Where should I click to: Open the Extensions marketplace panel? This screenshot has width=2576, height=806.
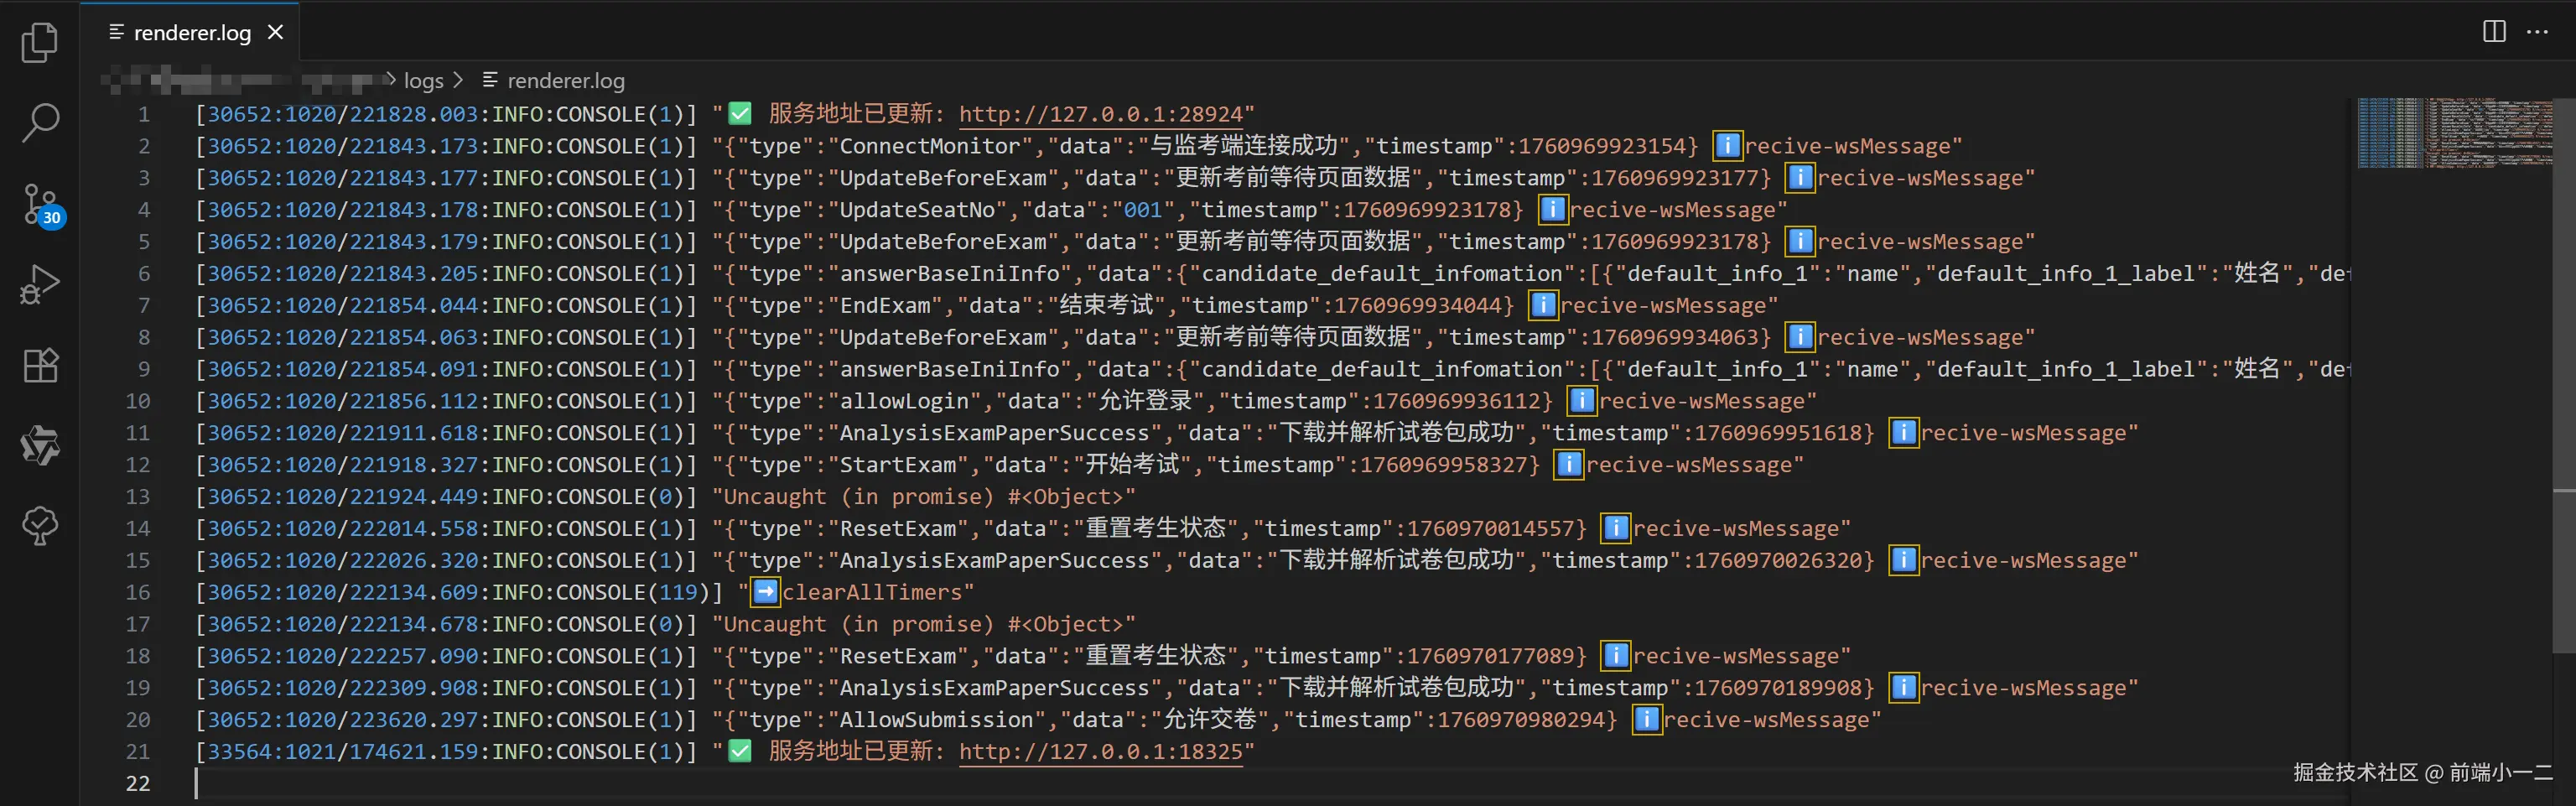[x=39, y=364]
